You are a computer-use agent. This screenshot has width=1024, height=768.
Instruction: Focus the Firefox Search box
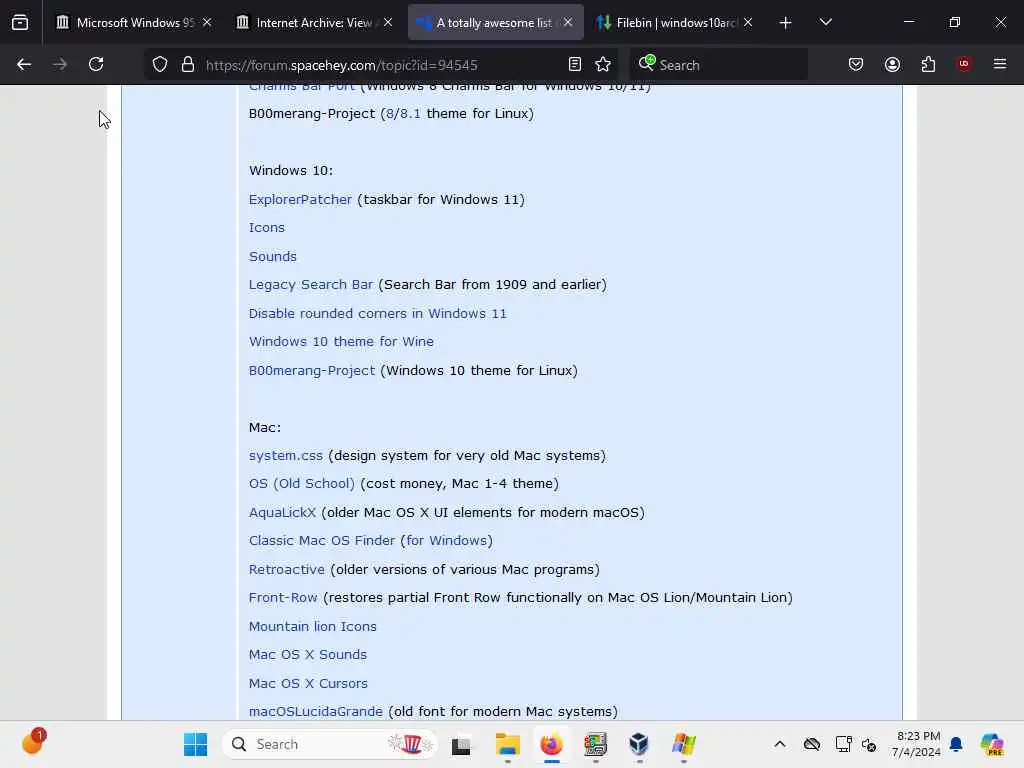point(718,65)
